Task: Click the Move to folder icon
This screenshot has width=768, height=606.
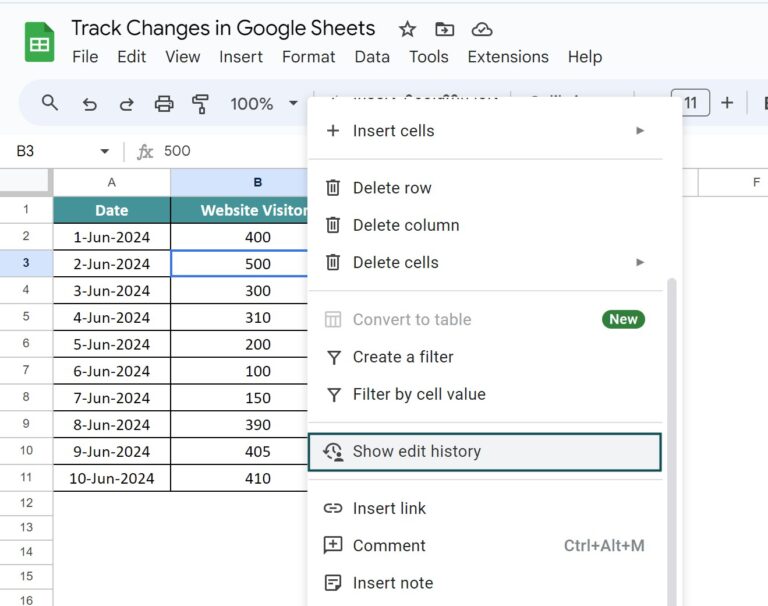Action: point(444,29)
